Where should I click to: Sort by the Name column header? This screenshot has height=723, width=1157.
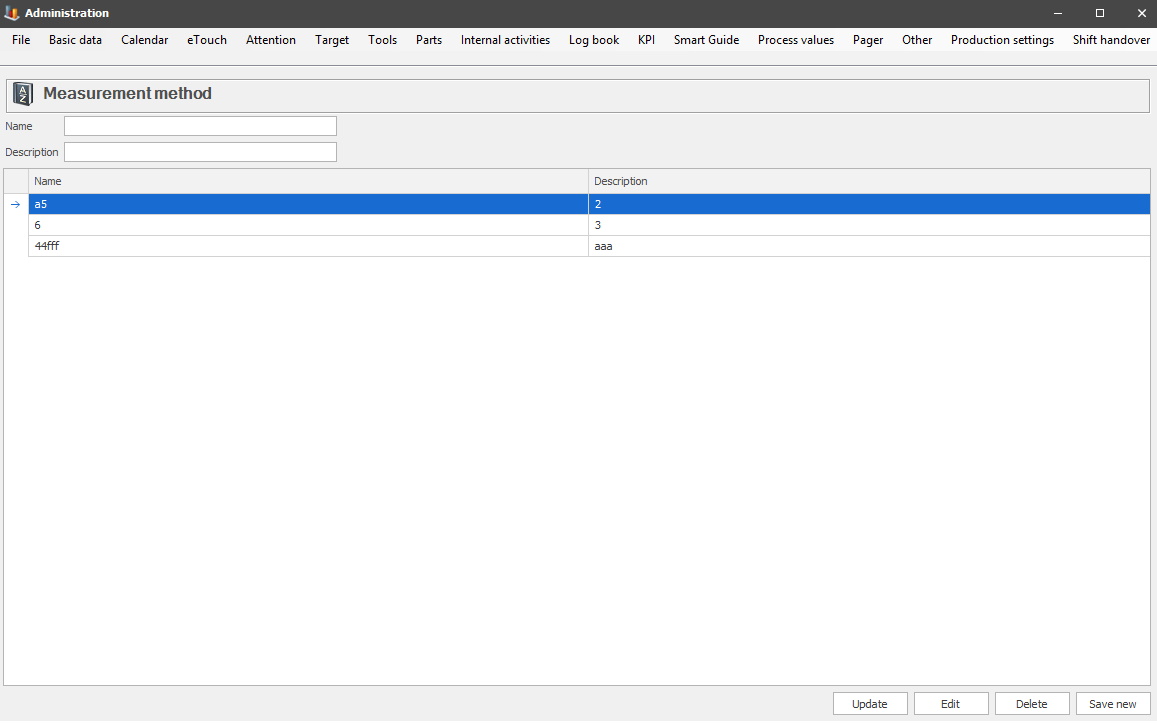308,181
